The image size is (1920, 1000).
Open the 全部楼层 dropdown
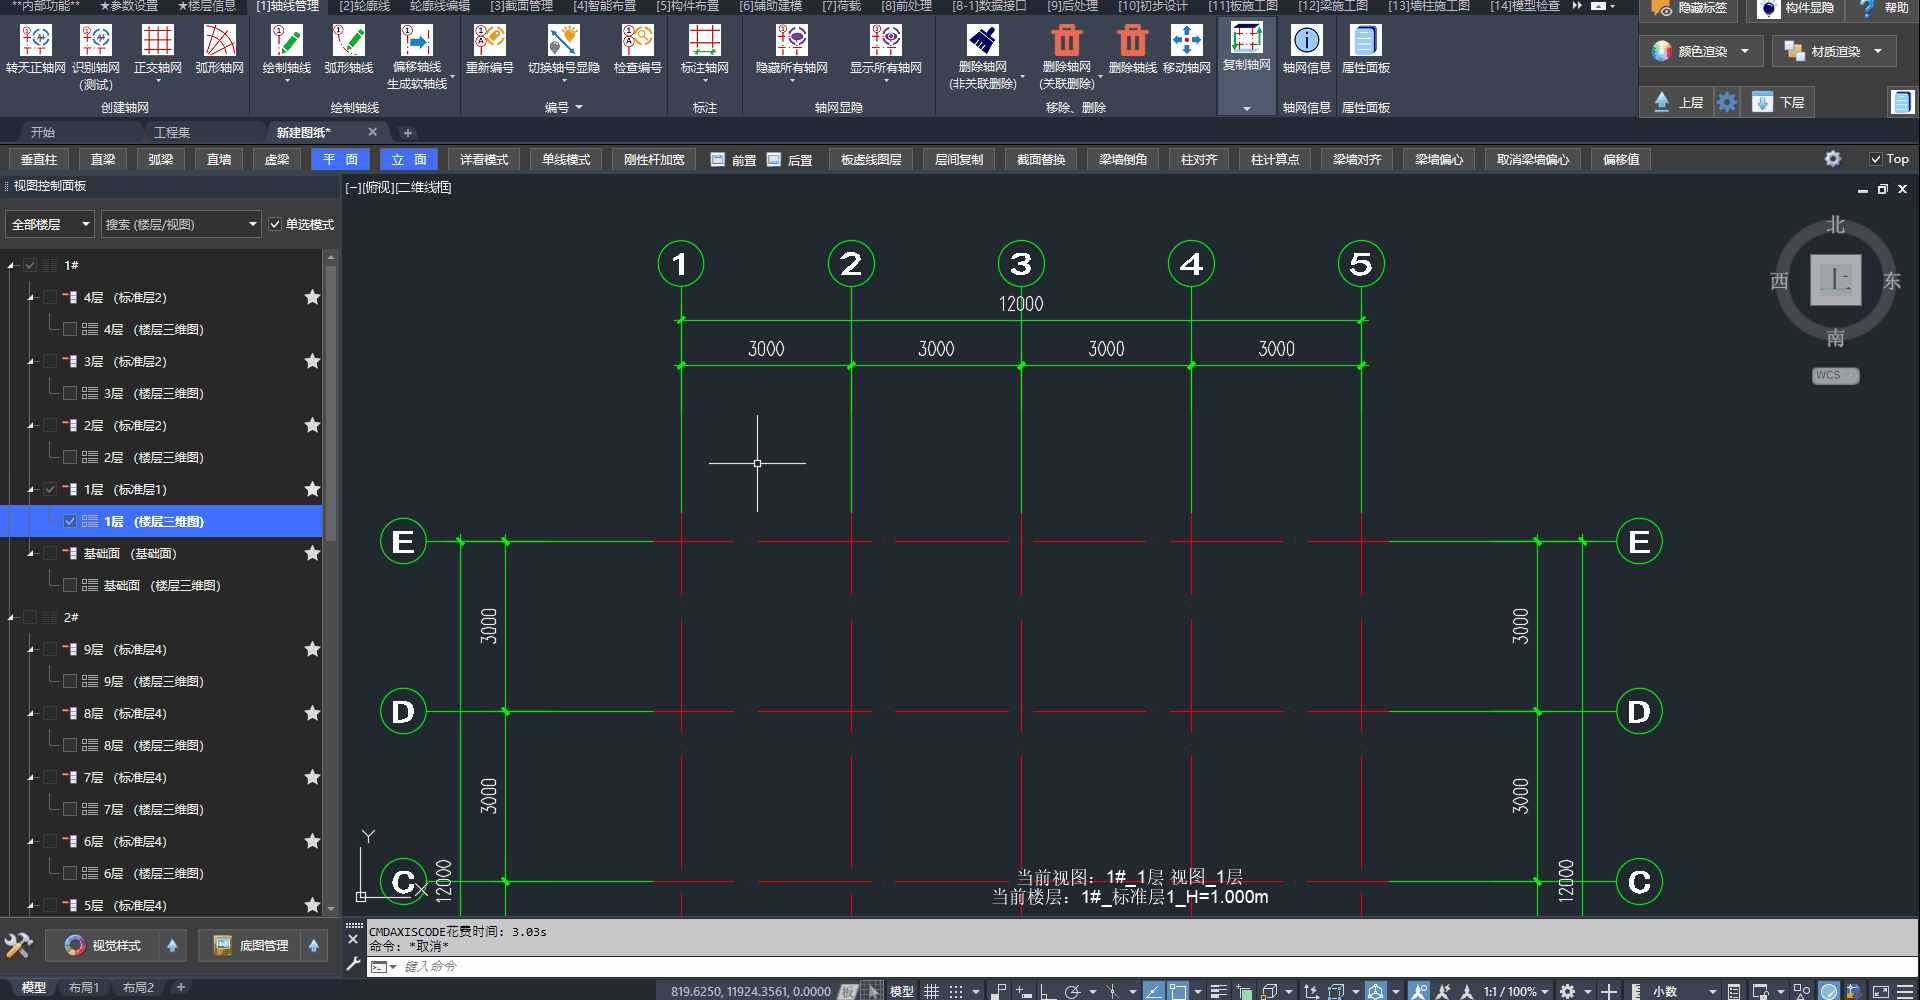tap(50, 225)
